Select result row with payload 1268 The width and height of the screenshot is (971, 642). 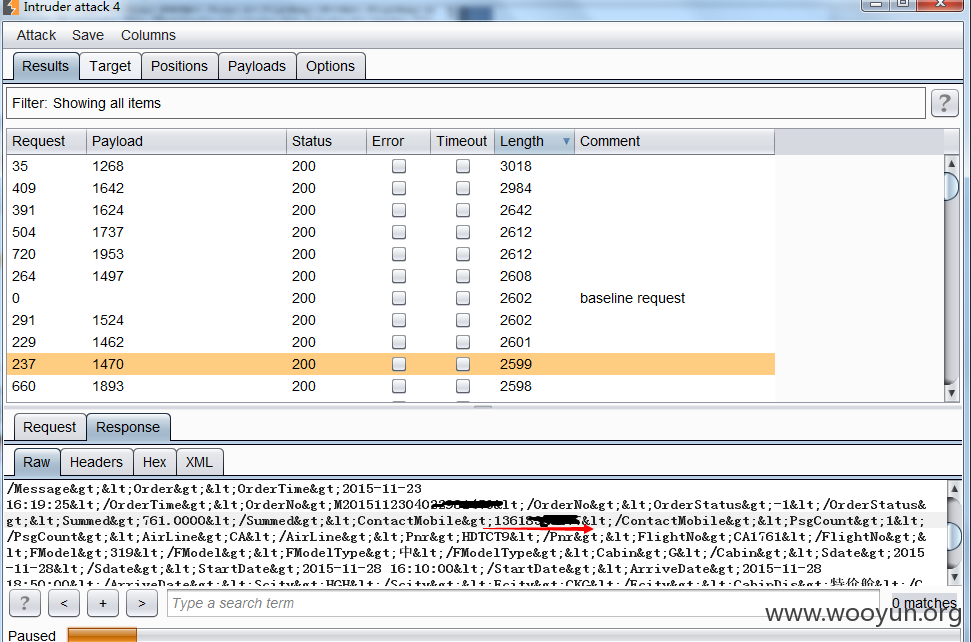coord(391,166)
